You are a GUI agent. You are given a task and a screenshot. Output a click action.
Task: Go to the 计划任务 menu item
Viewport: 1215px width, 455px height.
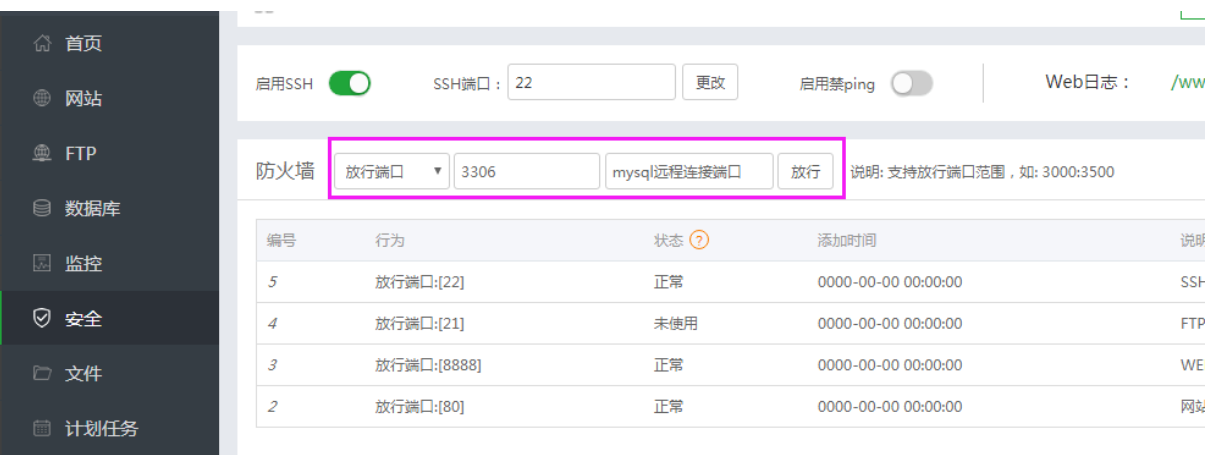tap(101, 429)
